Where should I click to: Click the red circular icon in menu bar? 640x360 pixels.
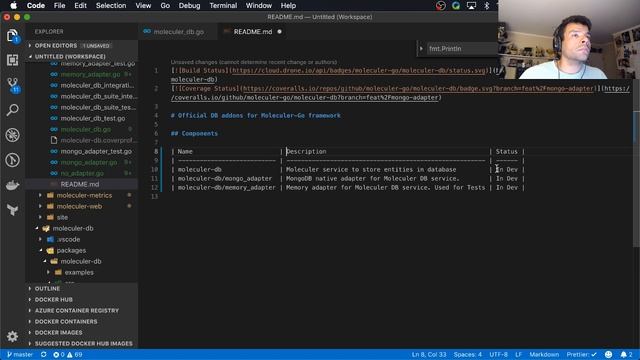click(440, 6)
